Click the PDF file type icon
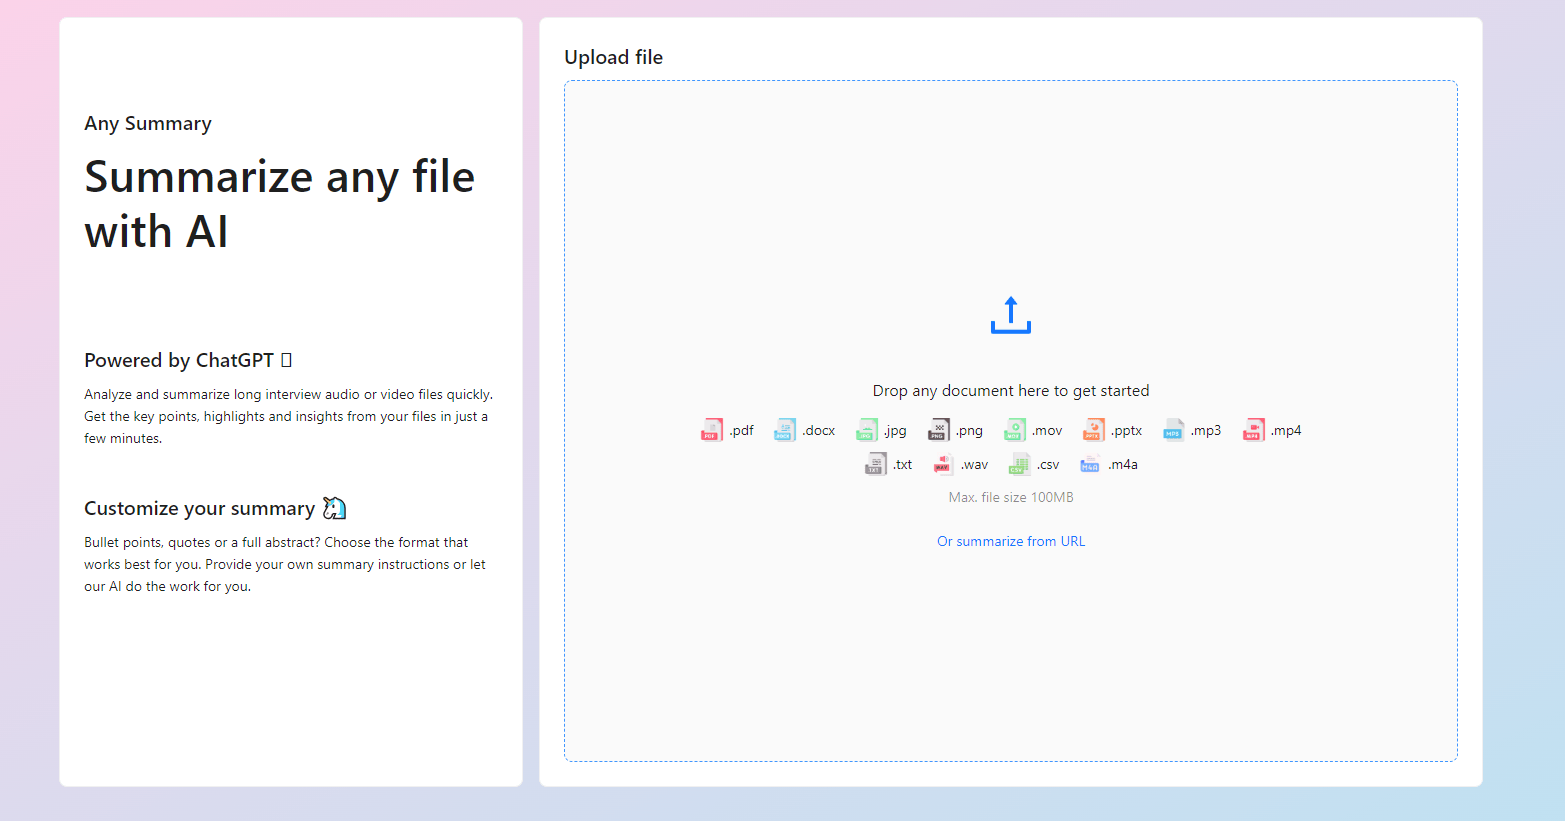This screenshot has width=1565, height=821. click(711, 430)
